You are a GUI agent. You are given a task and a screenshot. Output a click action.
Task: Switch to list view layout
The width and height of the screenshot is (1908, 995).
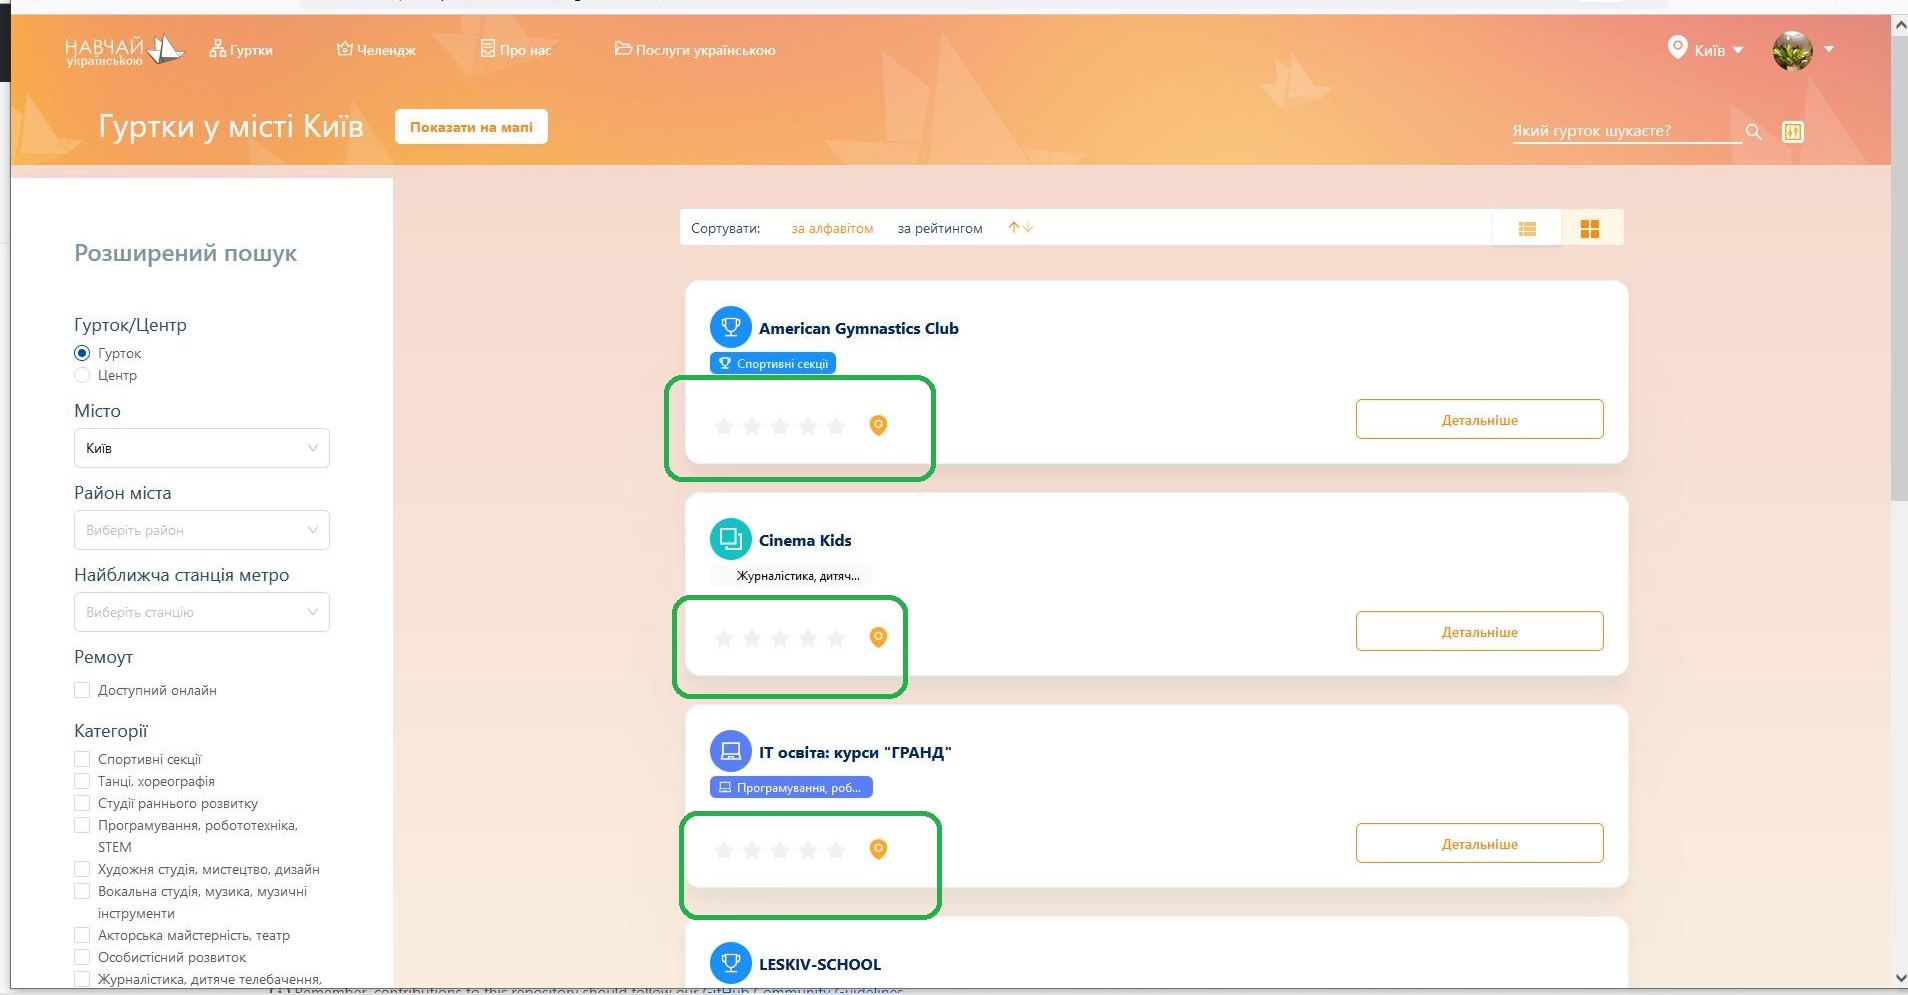click(x=1527, y=229)
